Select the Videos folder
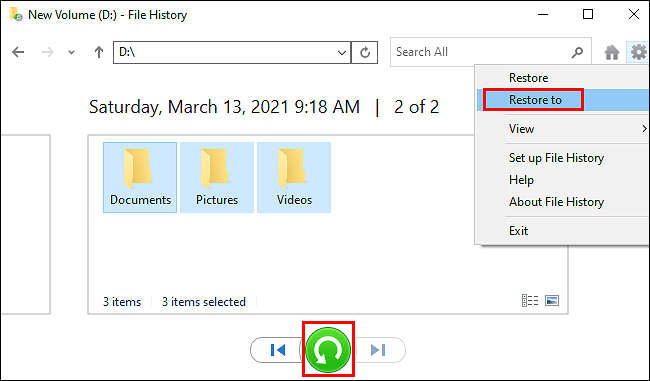This screenshot has height=381, width=650. [x=294, y=177]
